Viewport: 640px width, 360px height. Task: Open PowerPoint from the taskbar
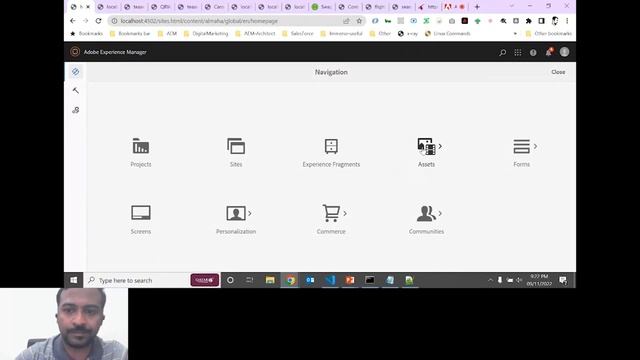[x=350, y=280]
